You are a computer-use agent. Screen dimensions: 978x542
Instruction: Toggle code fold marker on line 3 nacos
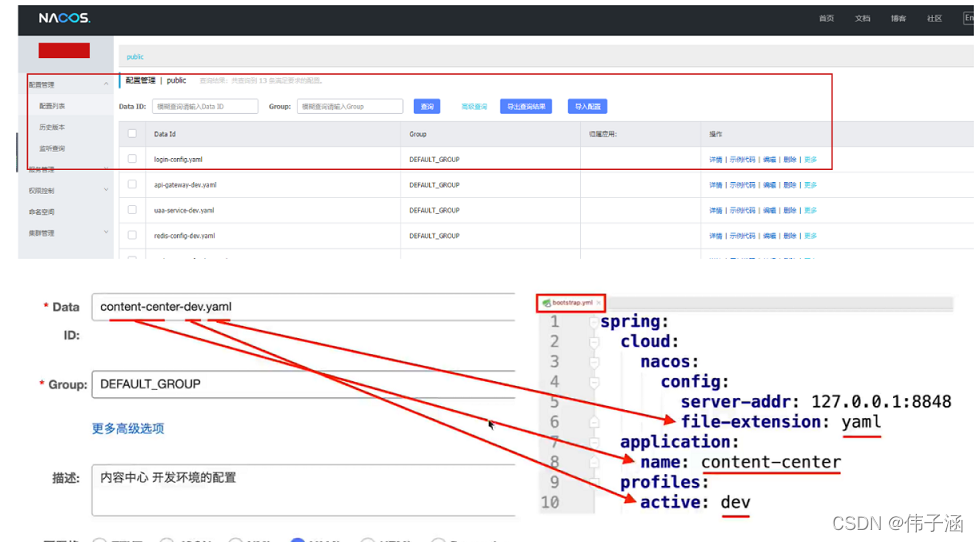point(594,362)
